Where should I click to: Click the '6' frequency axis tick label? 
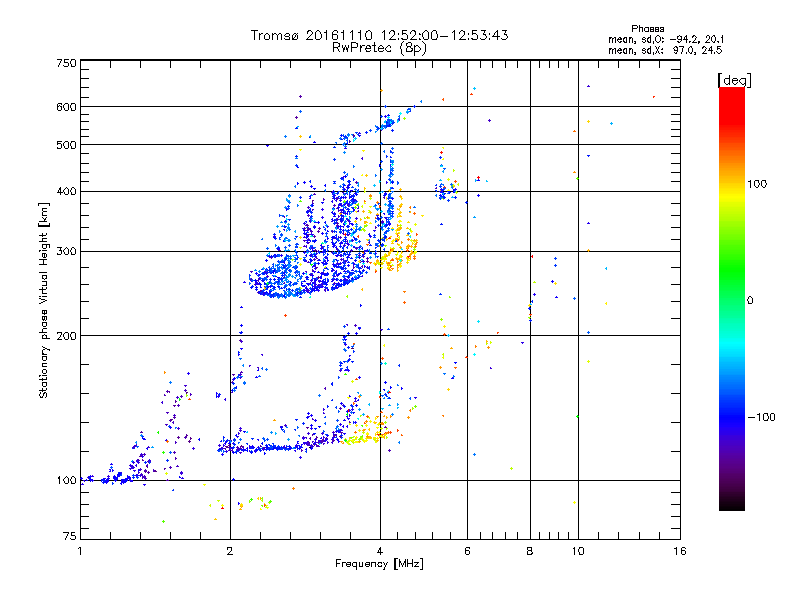467,551
